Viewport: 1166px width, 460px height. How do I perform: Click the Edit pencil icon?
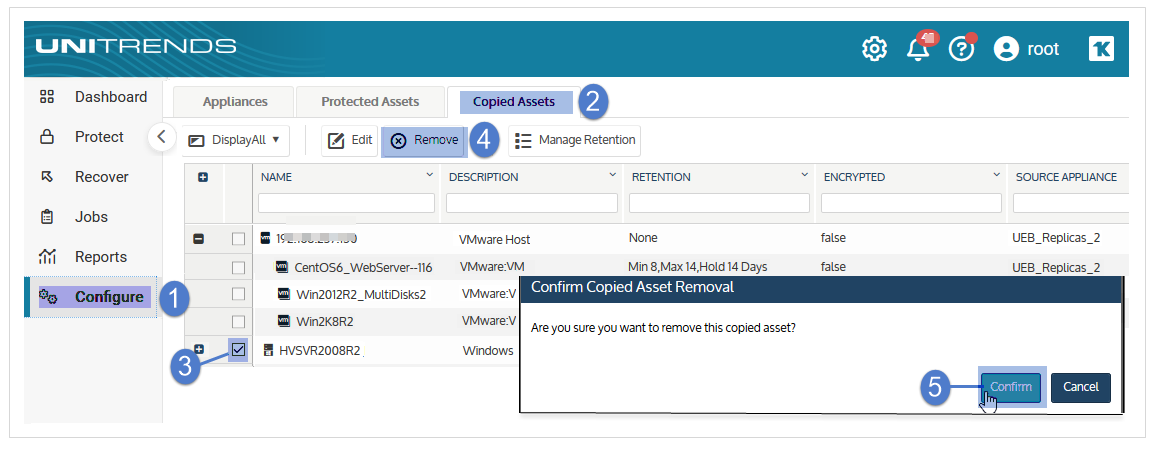click(336, 140)
